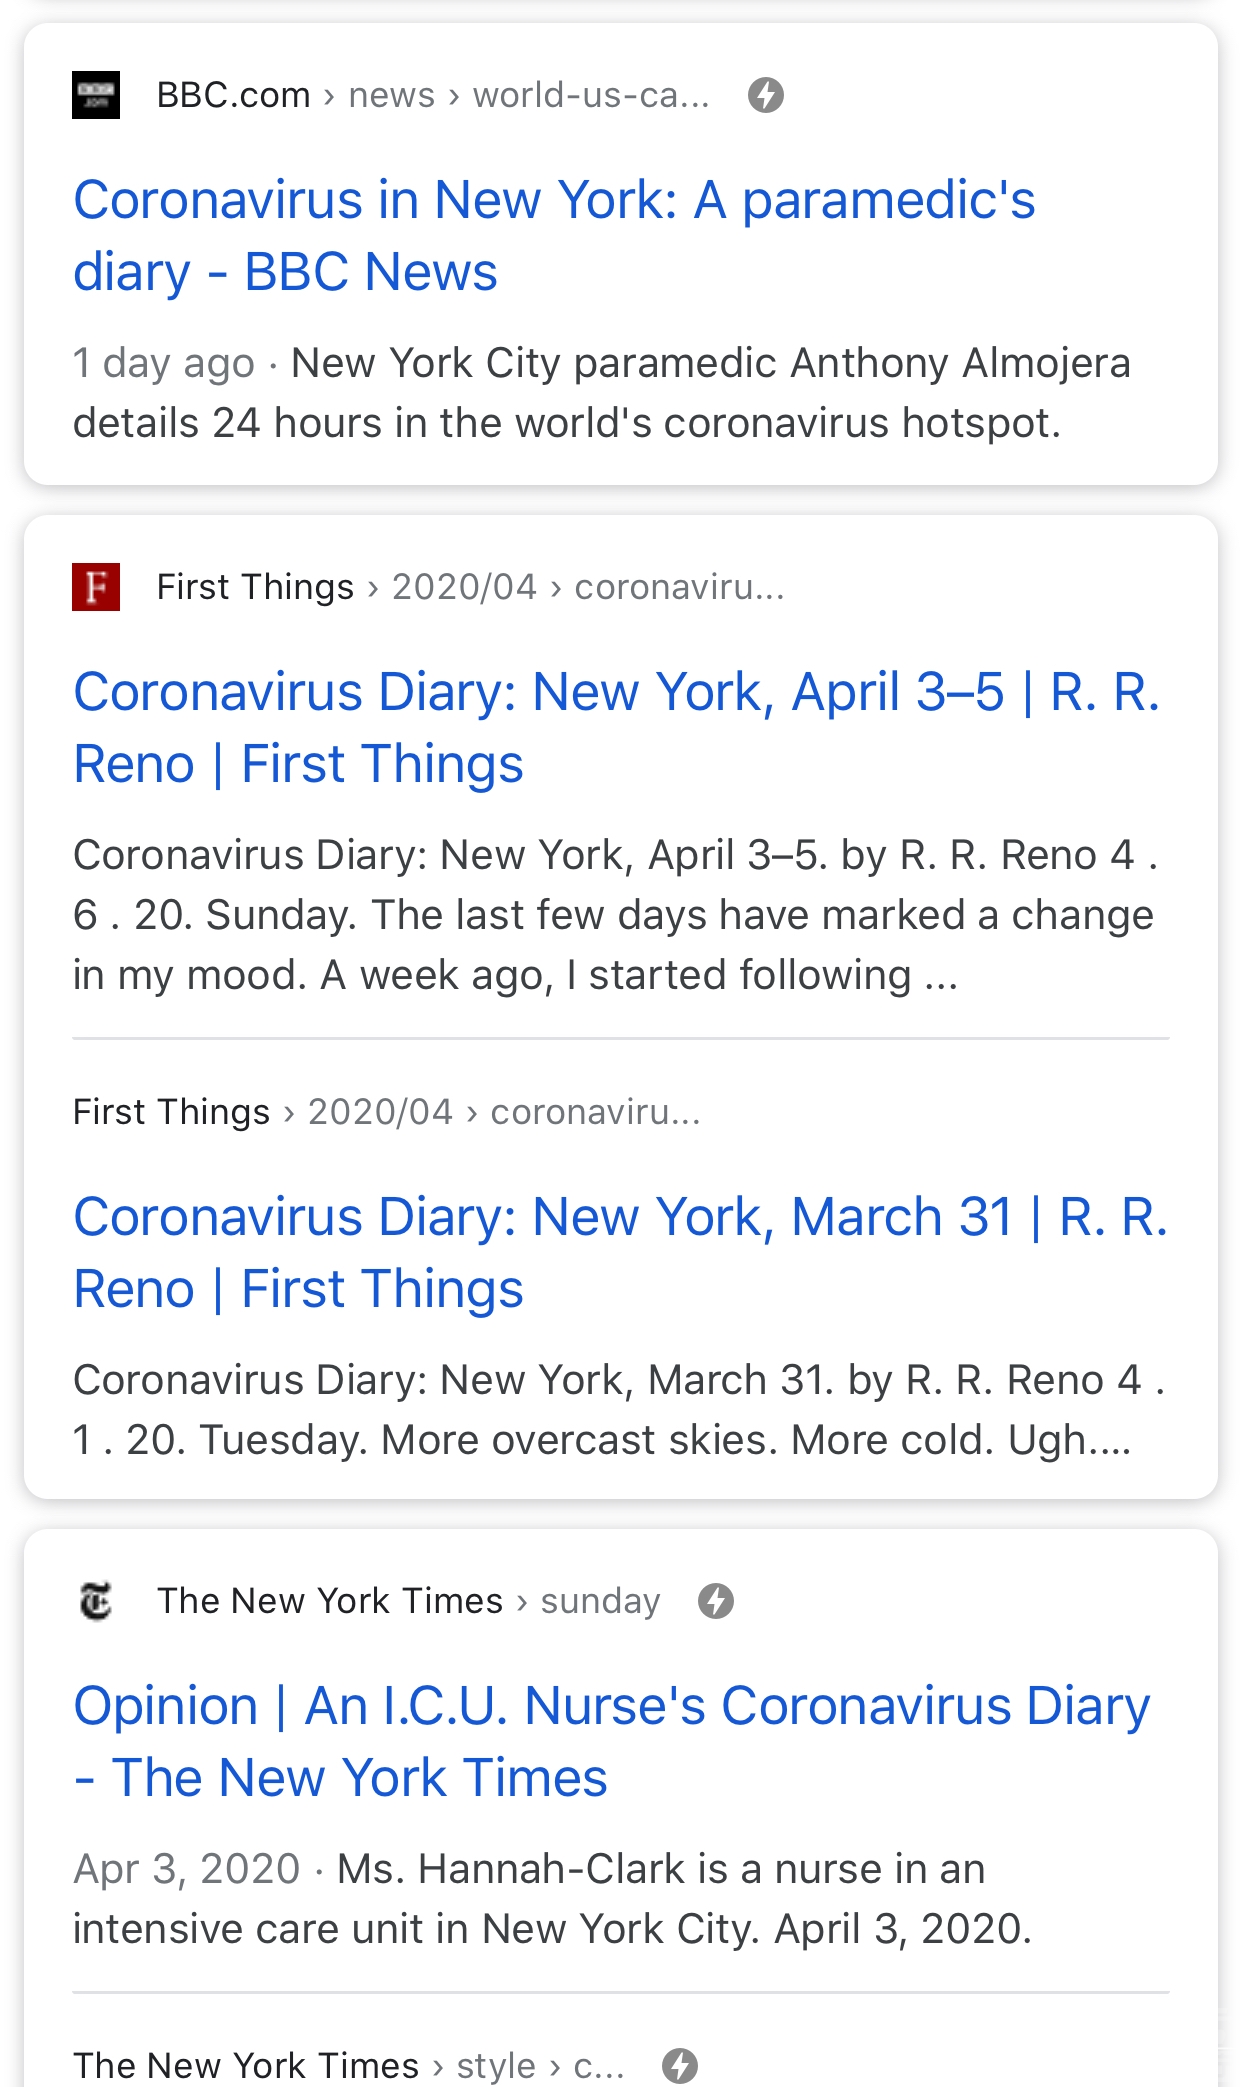Screen dimensions: 1242x2087
Task: Click The New York Times › style breadcrumb
Action: pyautogui.click(x=348, y=2065)
